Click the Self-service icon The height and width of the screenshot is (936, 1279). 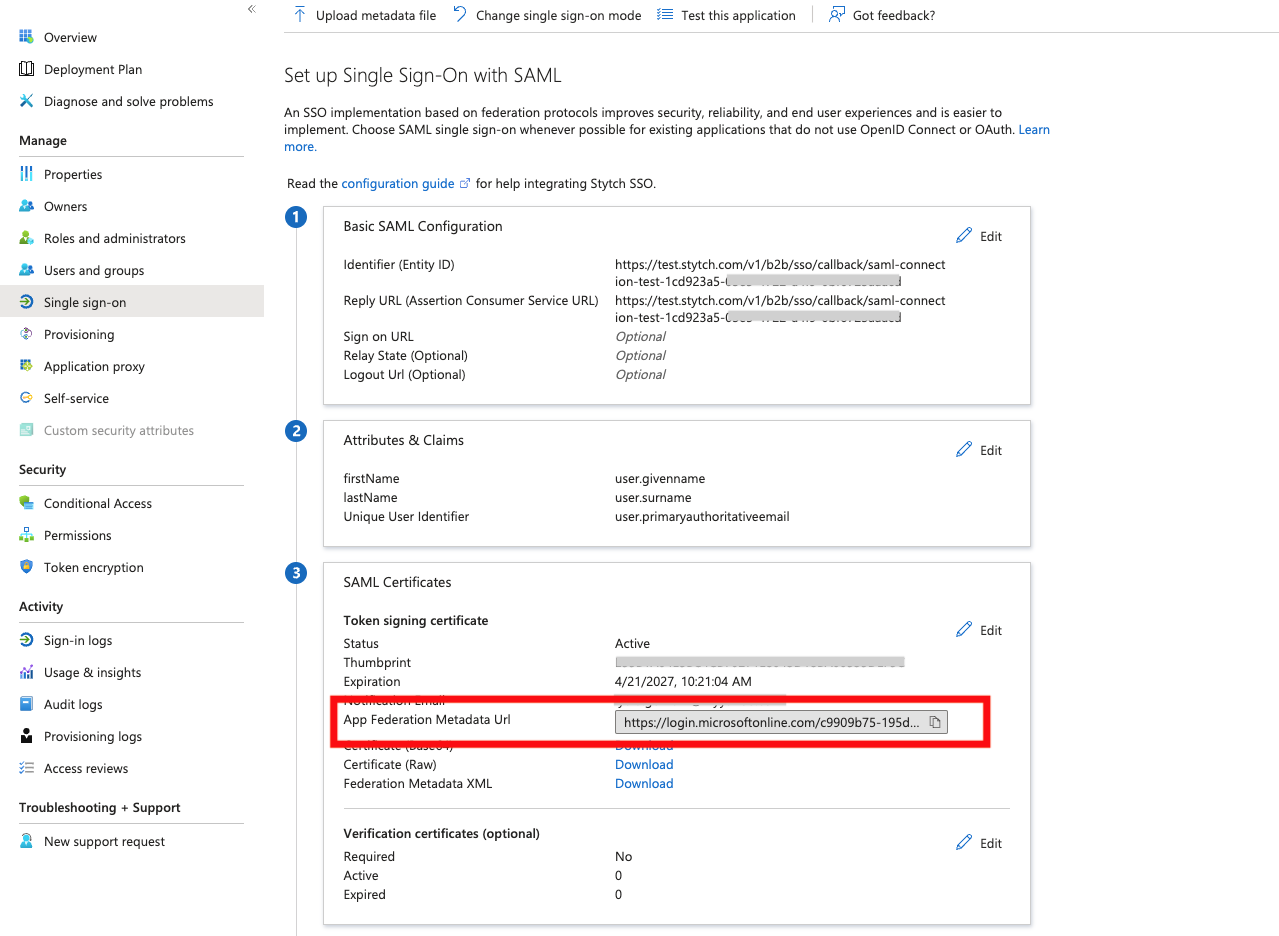coord(26,398)
